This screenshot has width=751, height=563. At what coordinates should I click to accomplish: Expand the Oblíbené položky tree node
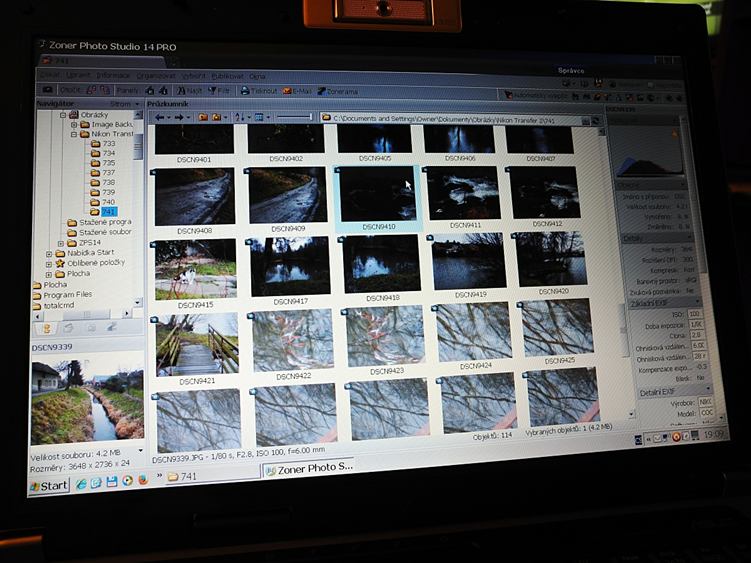48,264
